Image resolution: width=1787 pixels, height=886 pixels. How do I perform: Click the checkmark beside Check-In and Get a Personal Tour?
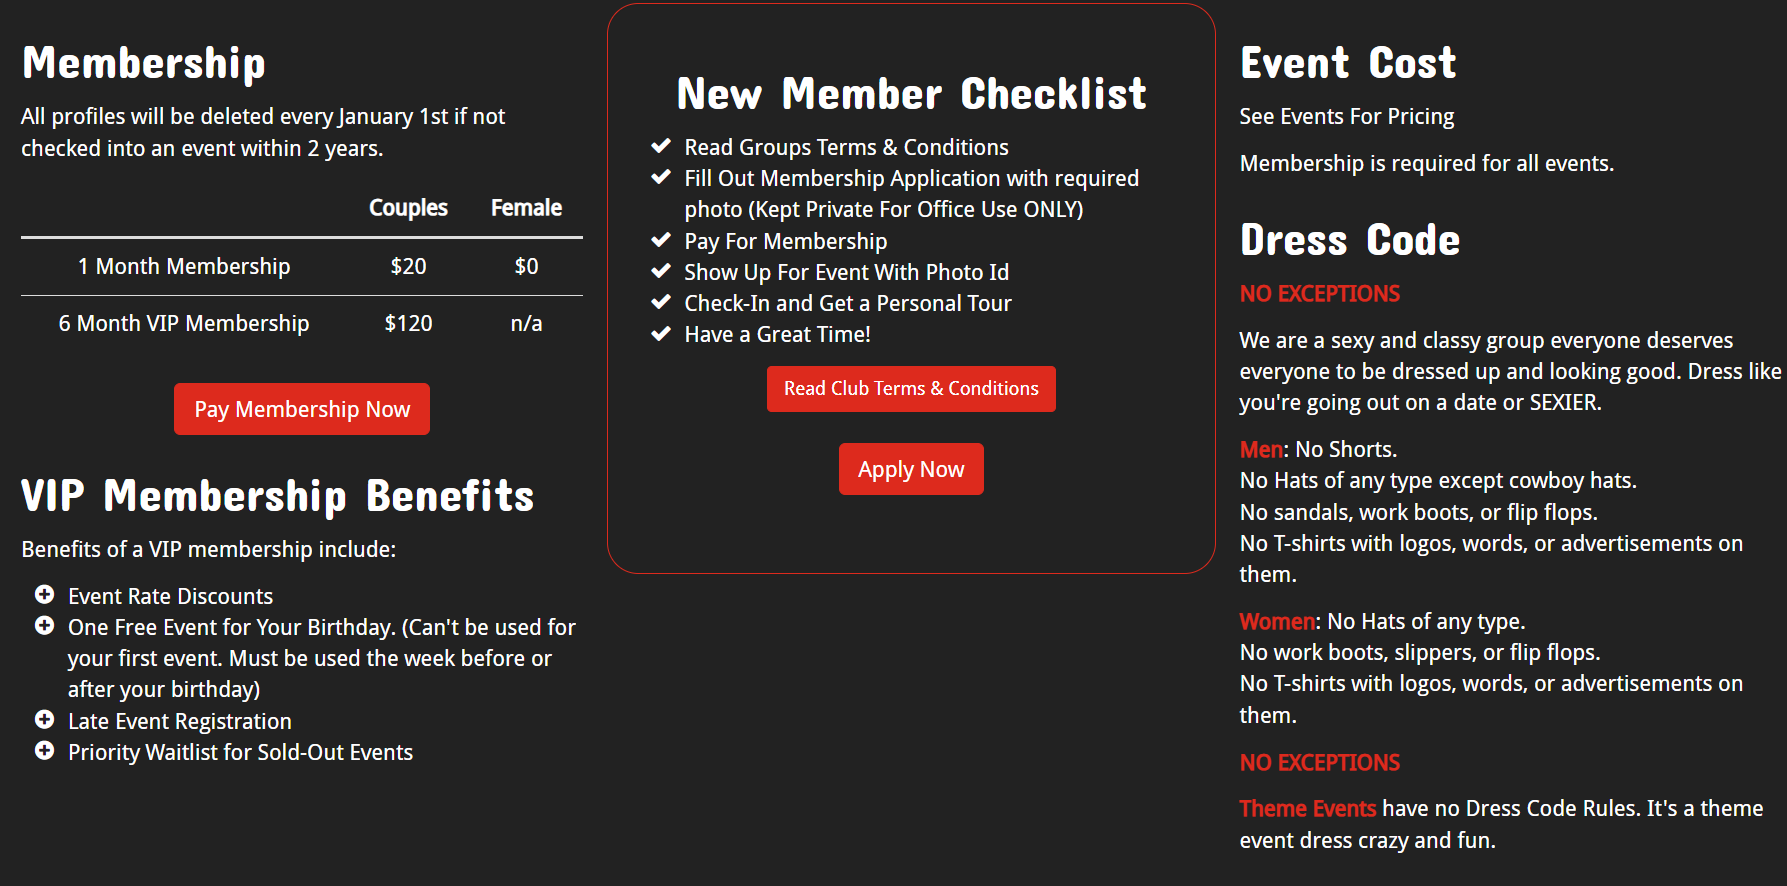660,302
